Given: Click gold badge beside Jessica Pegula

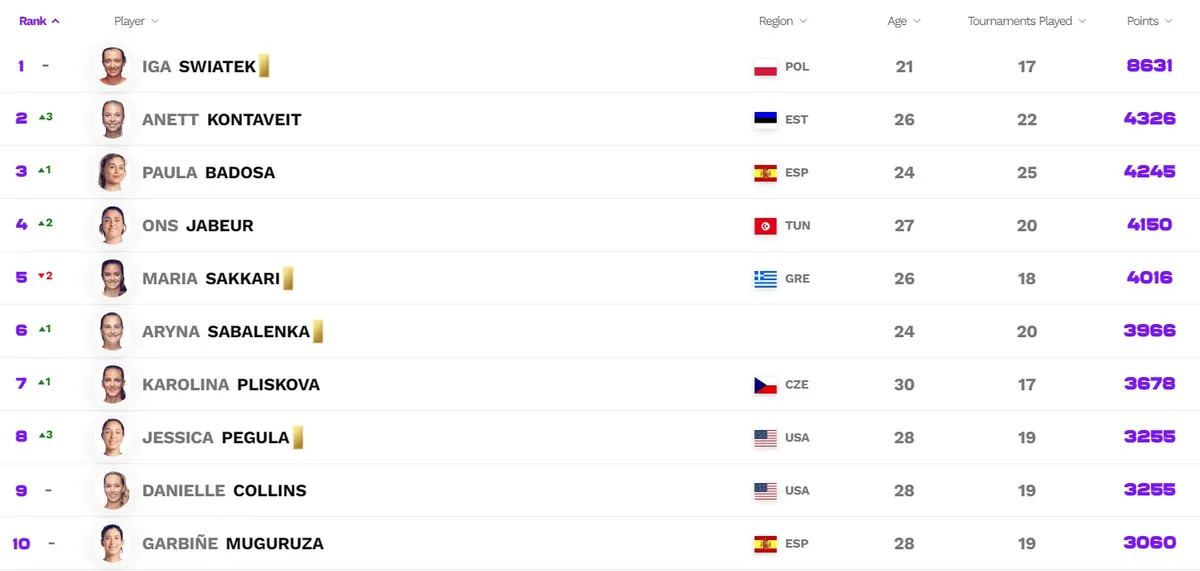Looking at the screenshot, I should [x=297, y=438].
